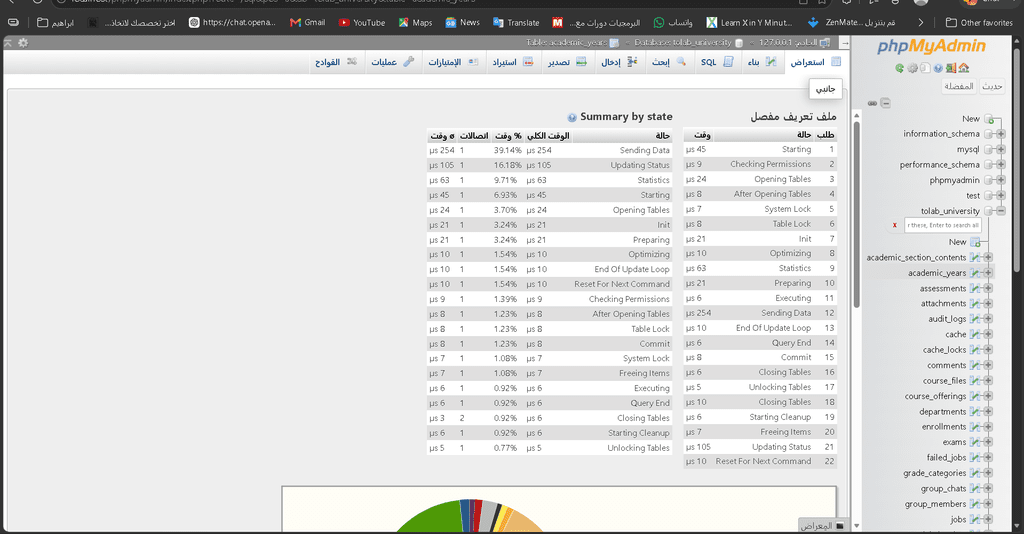The image size is (1024, 534).
Task: Open phpMyAdmin home via house icon
Action: tap(964, 68)
